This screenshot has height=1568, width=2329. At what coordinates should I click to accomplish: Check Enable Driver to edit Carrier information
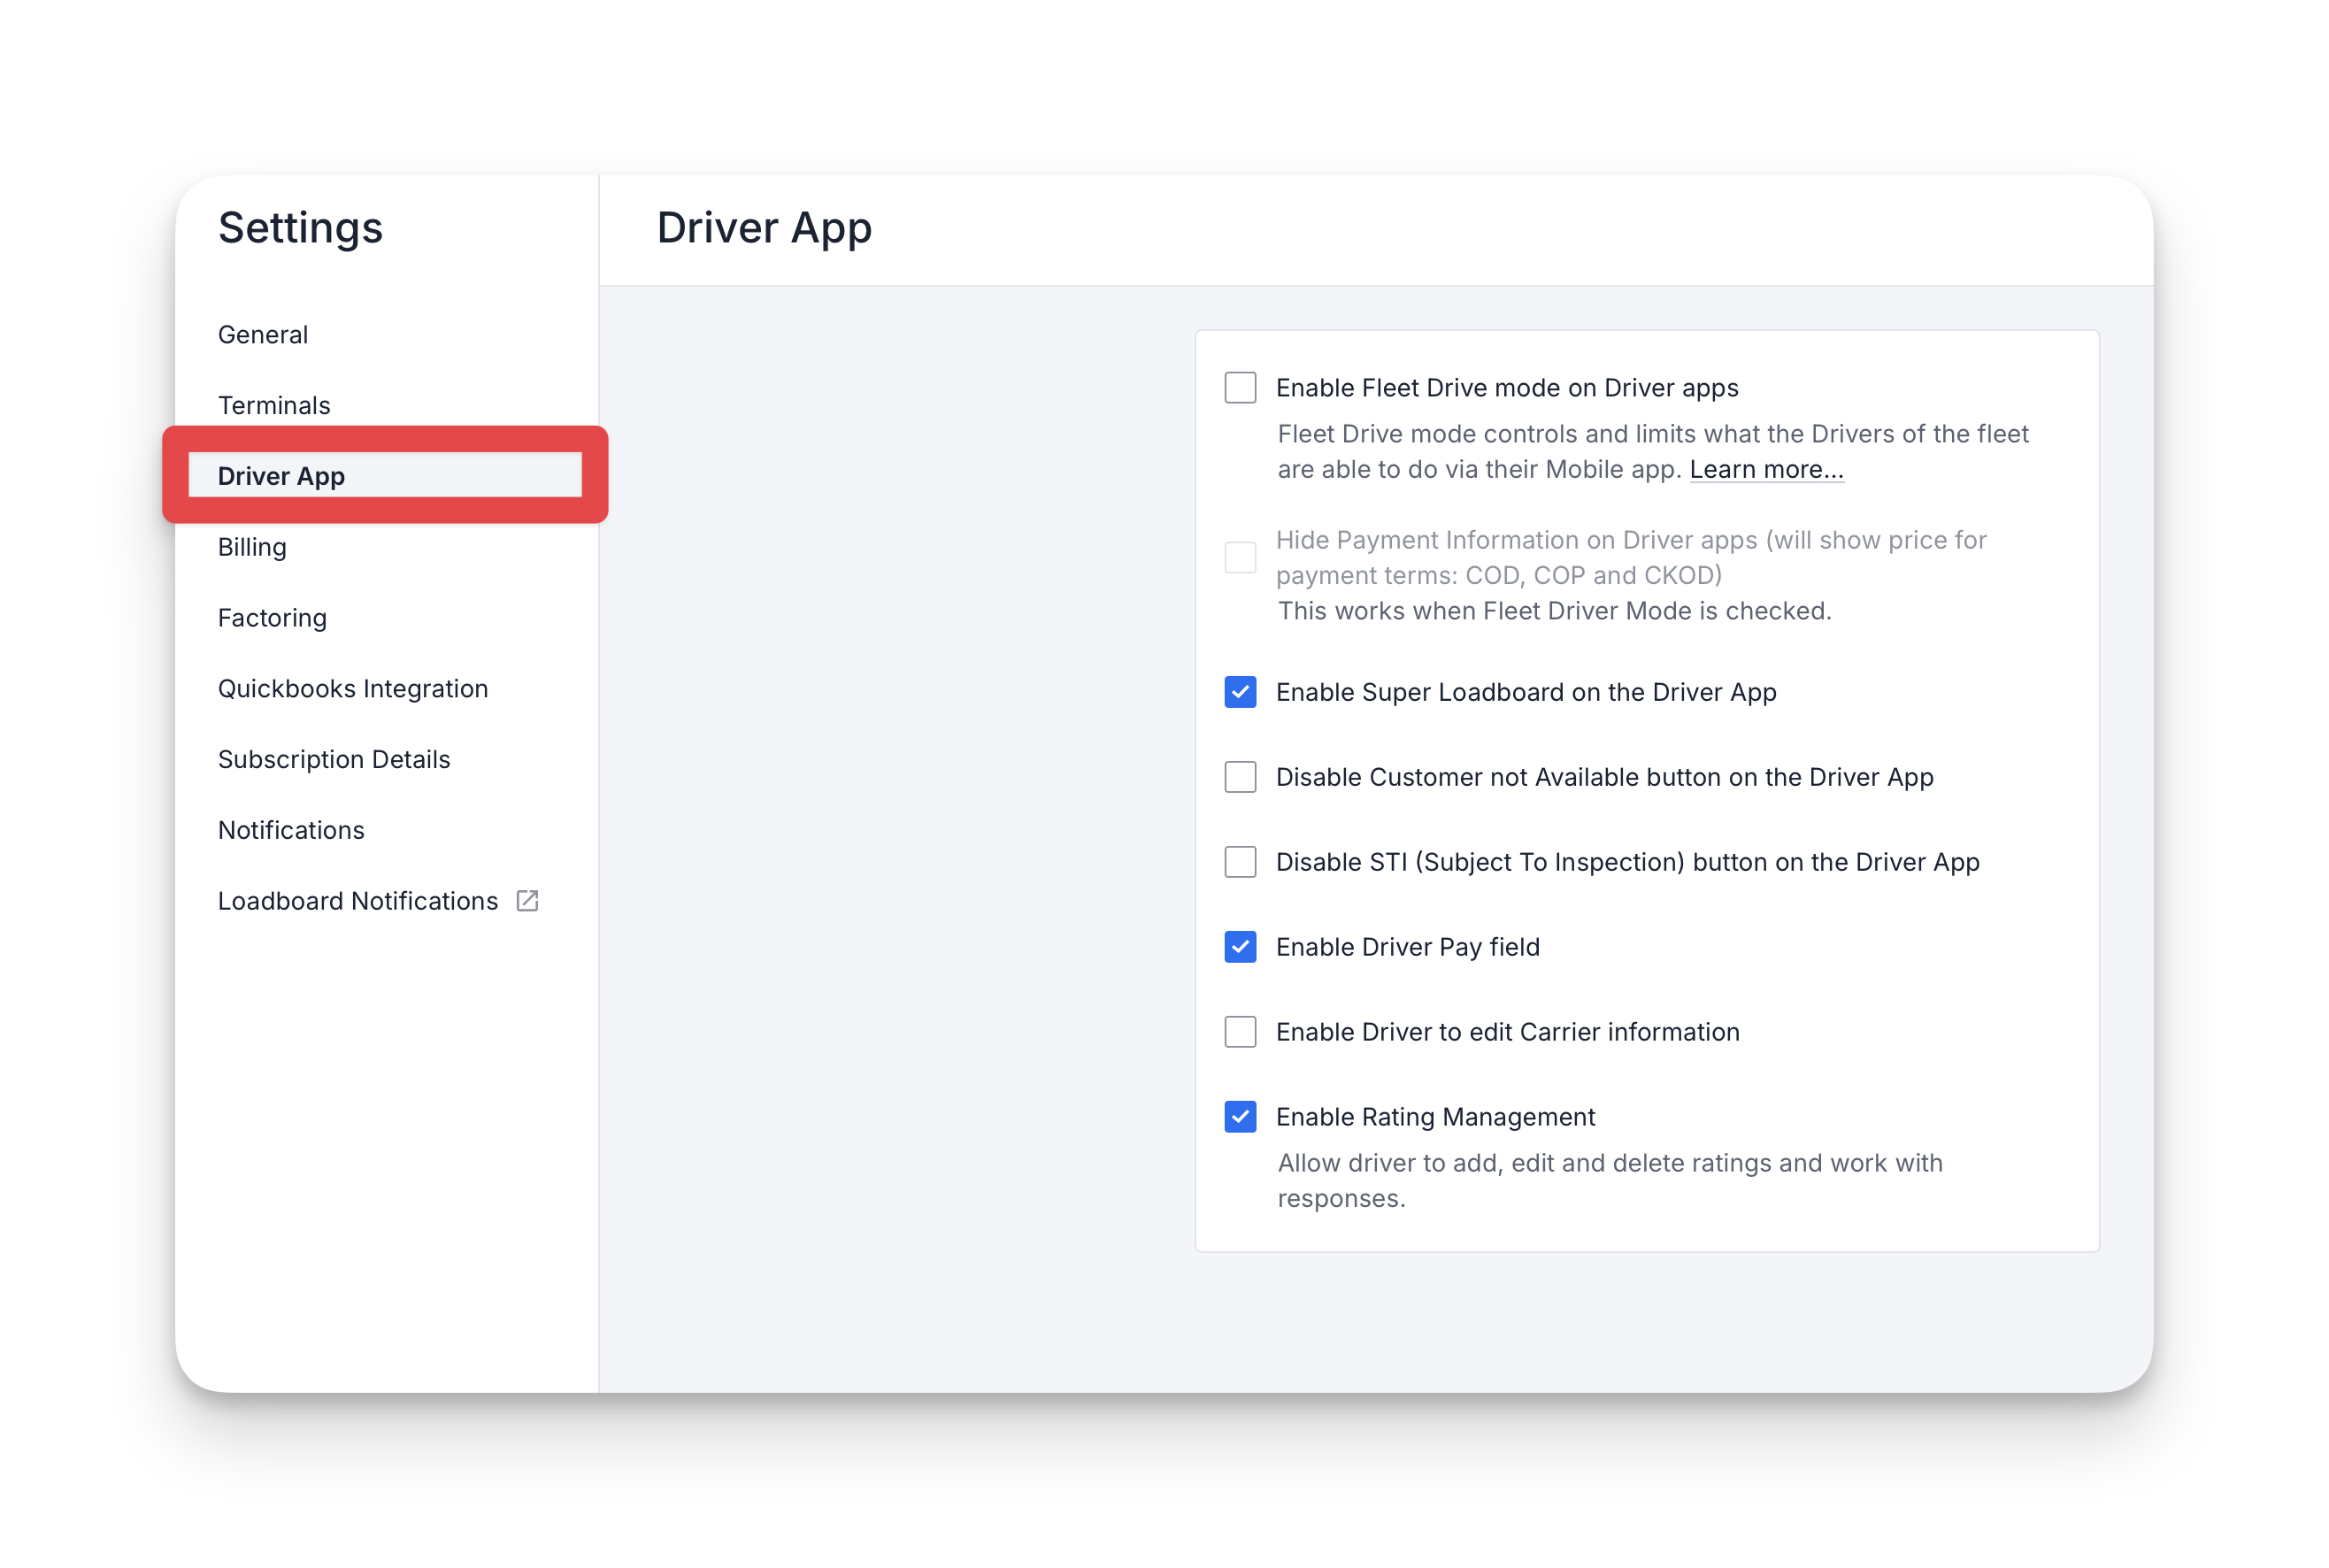point(1240,1032)
